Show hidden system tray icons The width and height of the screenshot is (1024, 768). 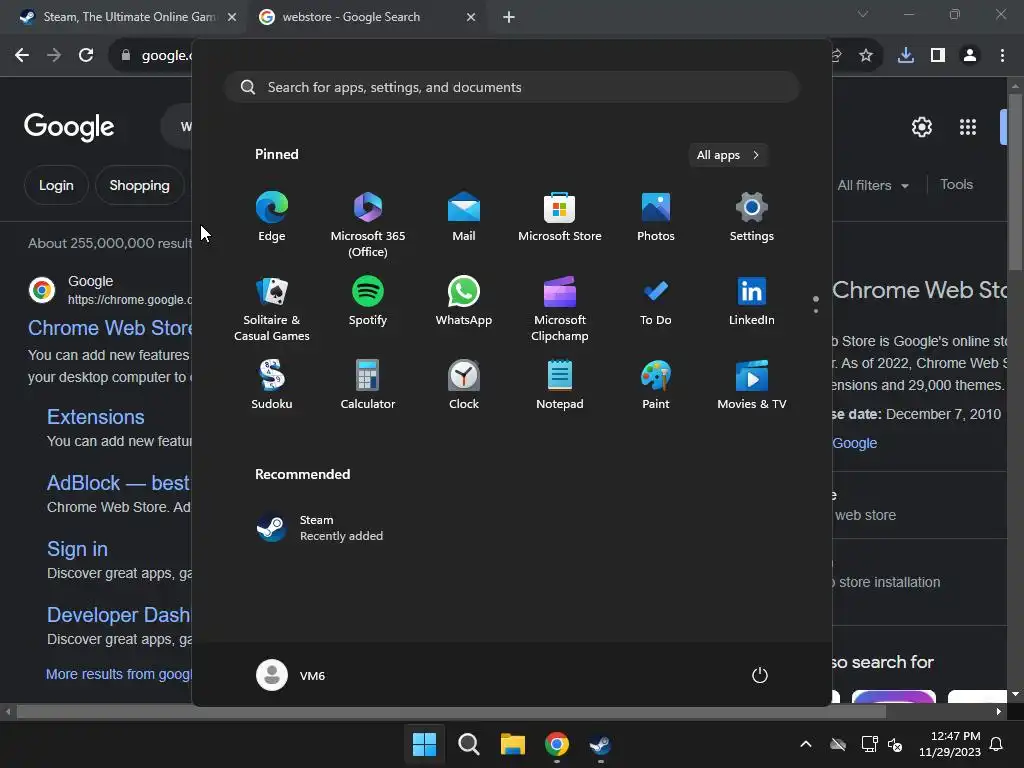(x=806, y=744)
